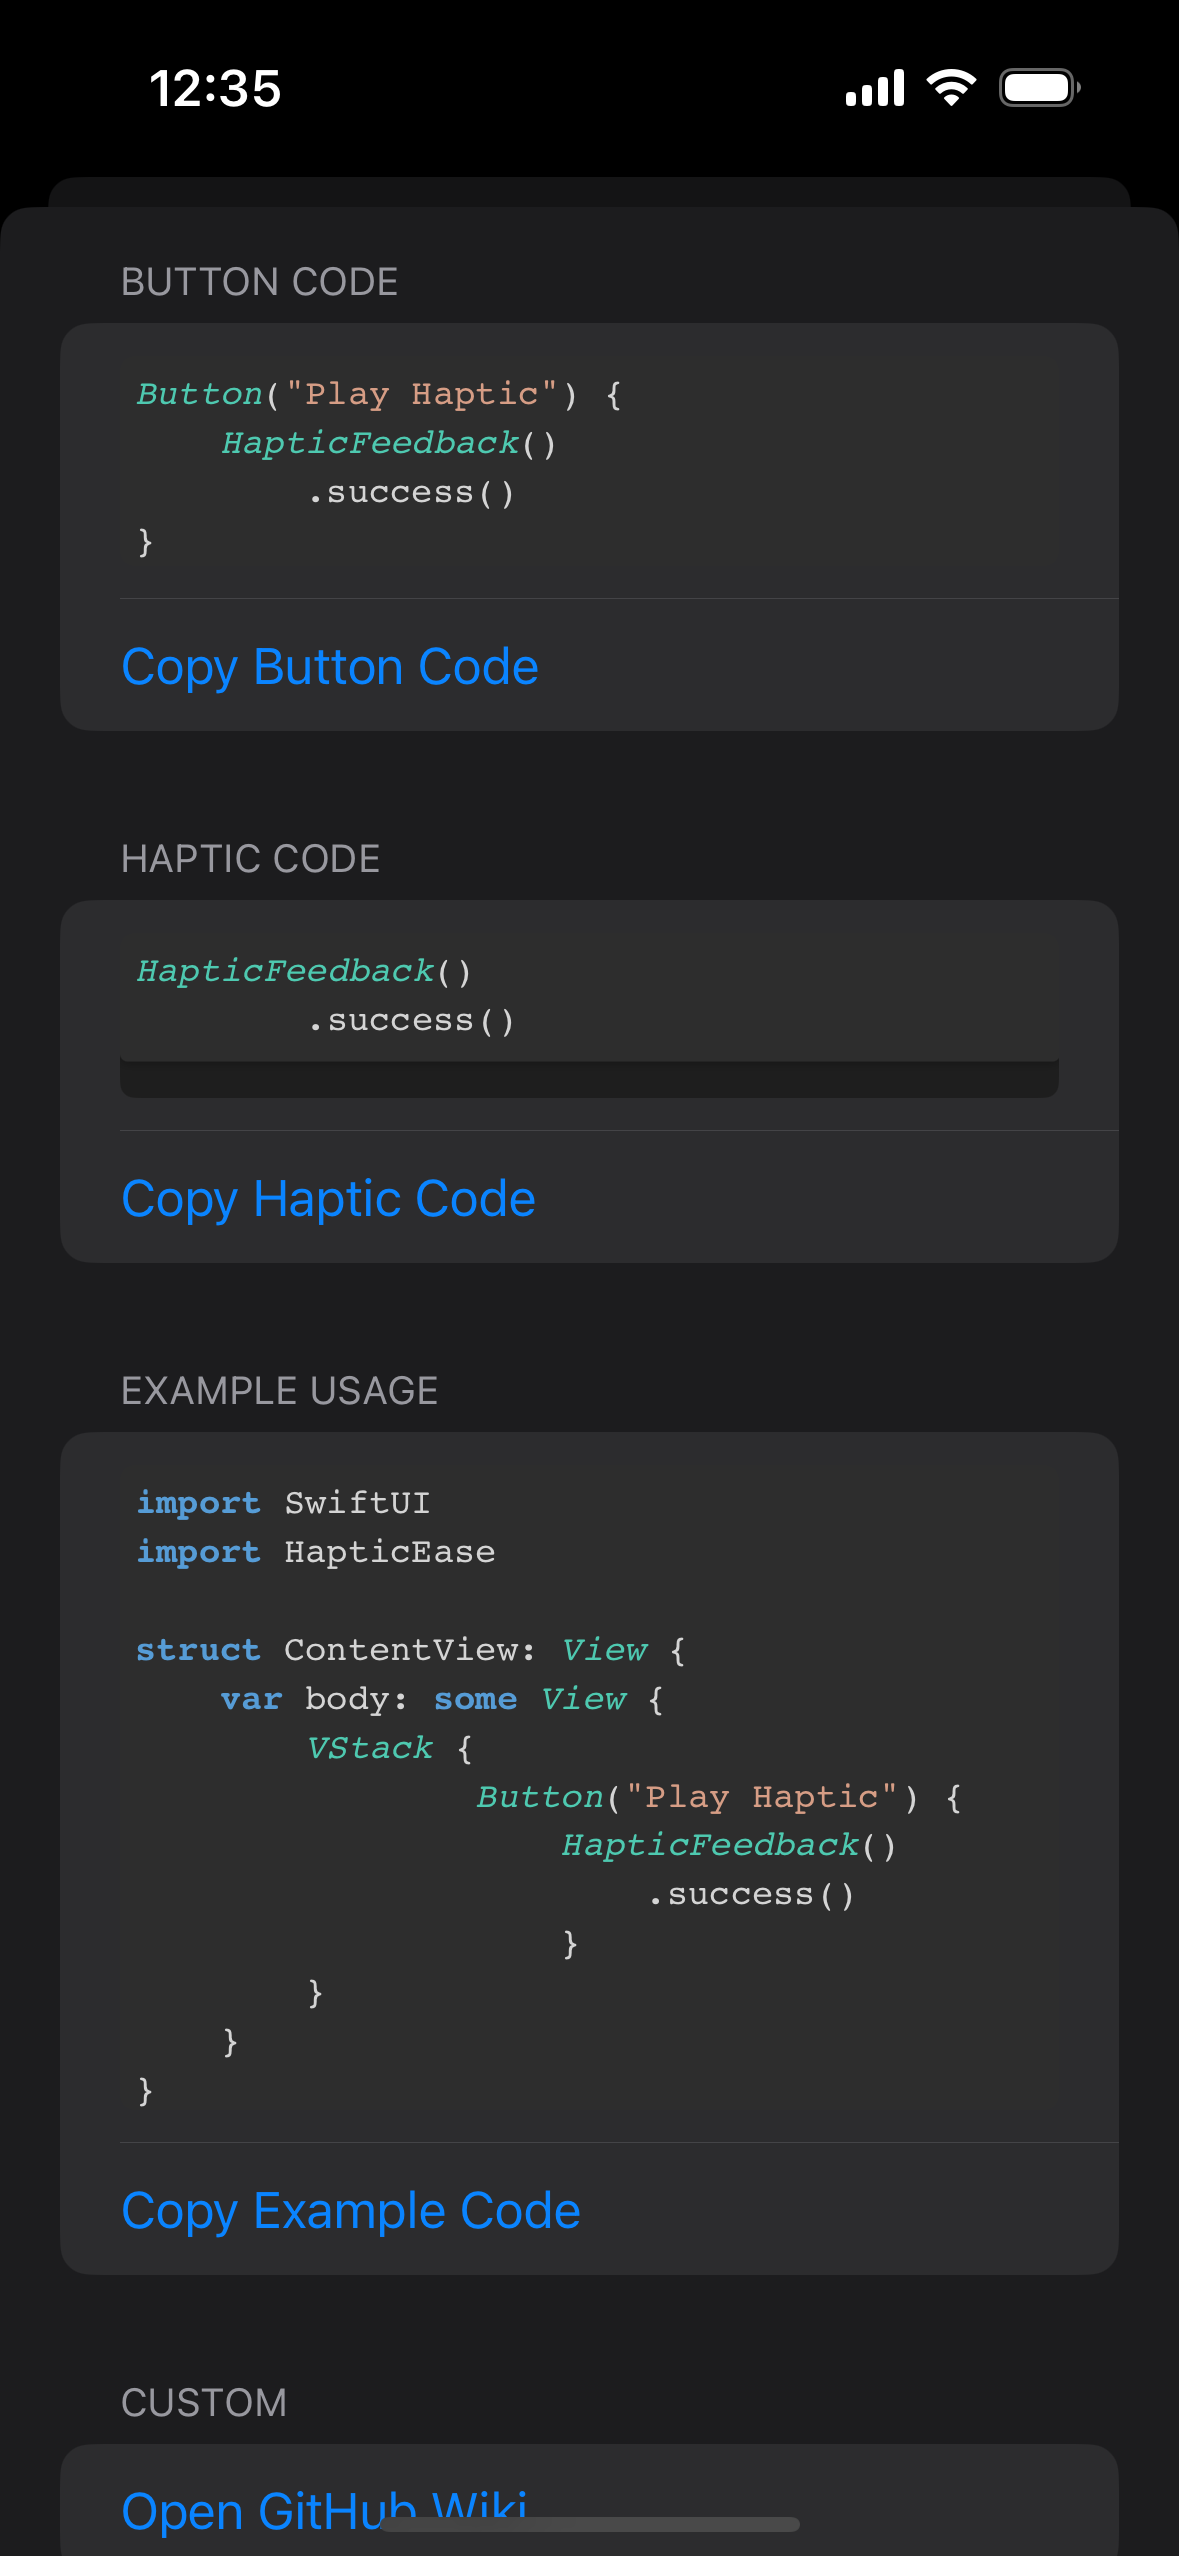Screen dimensions: 1179x2556
Task: Tap 'var body: some View {' line
Action: coord(442,1699)
